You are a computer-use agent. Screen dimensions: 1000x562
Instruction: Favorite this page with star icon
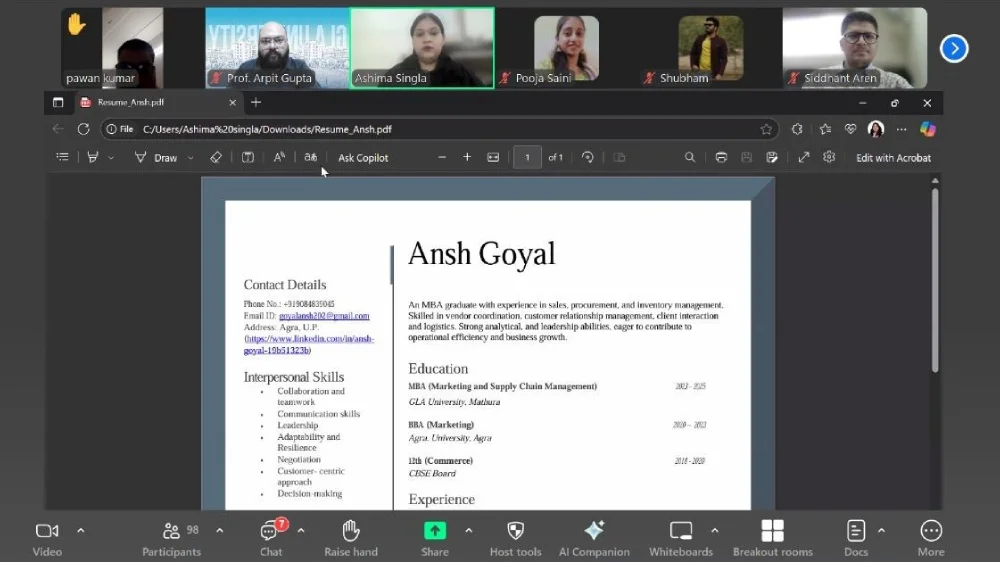click(x=766, y=129)
